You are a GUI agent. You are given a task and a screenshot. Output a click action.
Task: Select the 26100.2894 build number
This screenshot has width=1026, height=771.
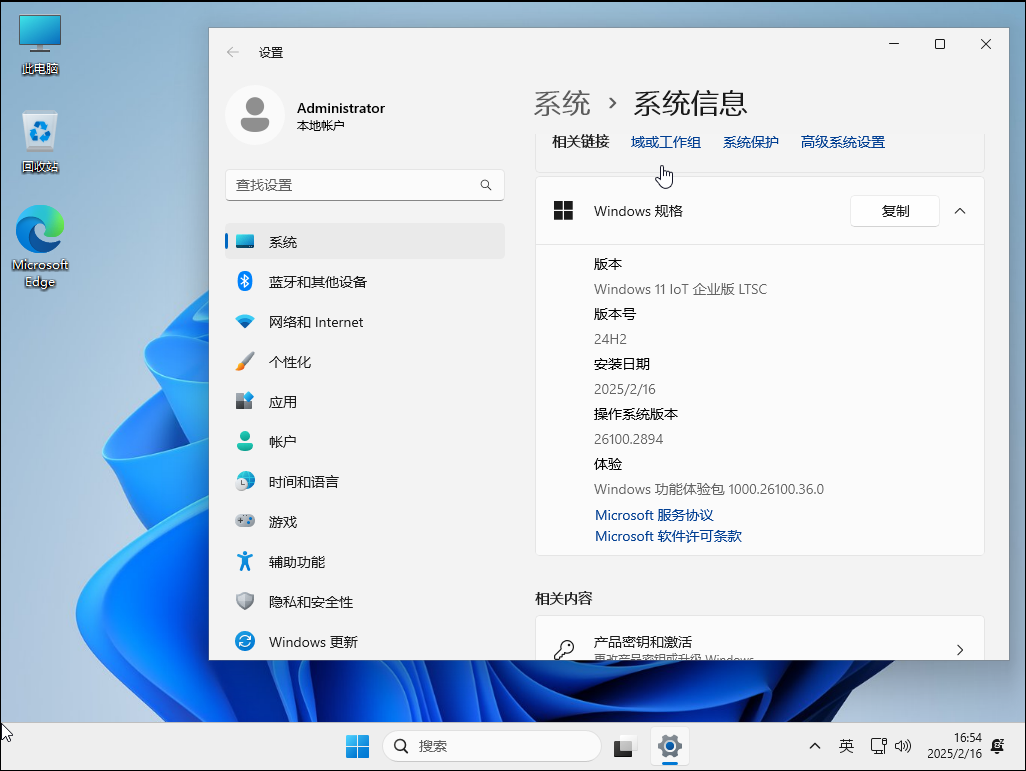(628, 439)
